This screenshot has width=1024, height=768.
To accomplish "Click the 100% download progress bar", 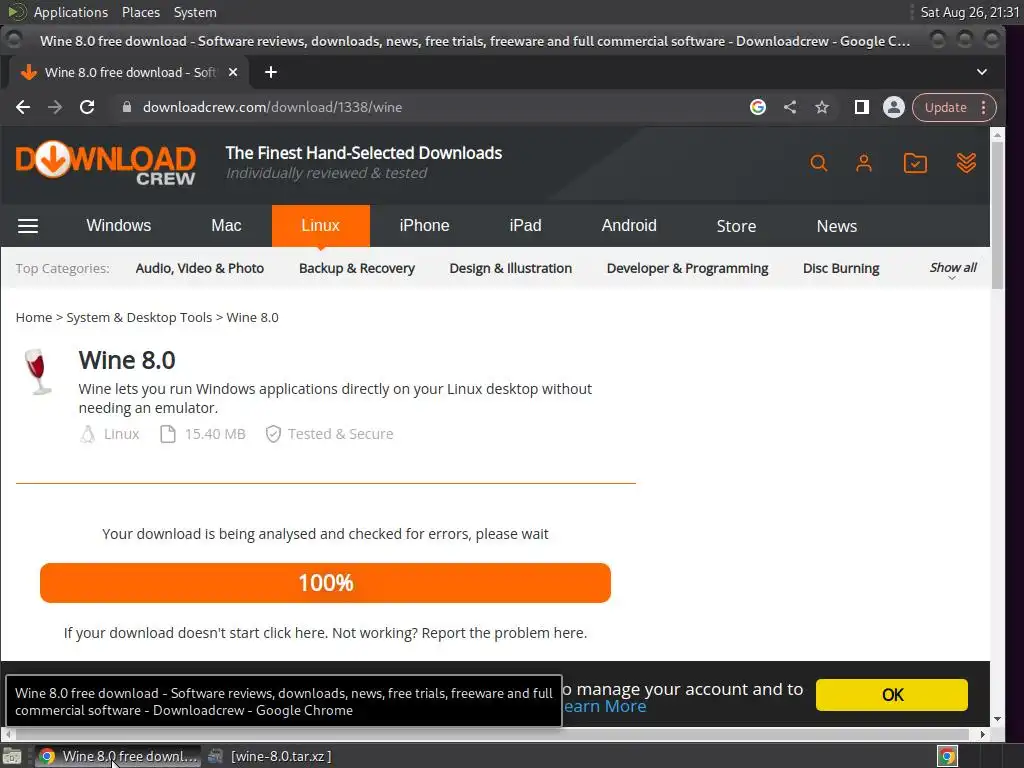I will point(325,583).
